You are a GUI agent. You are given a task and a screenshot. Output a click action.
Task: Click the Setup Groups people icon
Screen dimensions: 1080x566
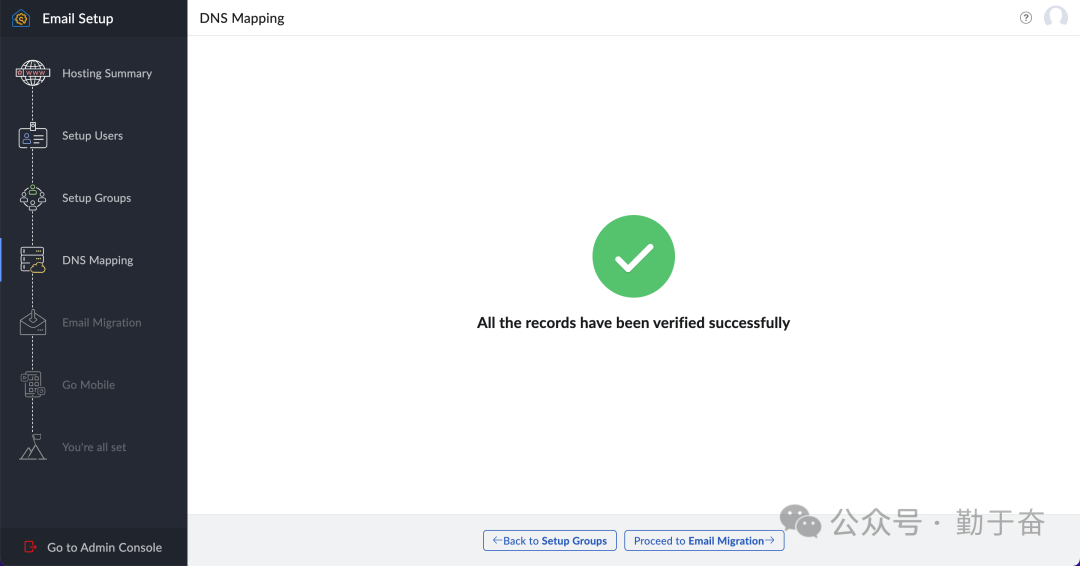(33, 198)
